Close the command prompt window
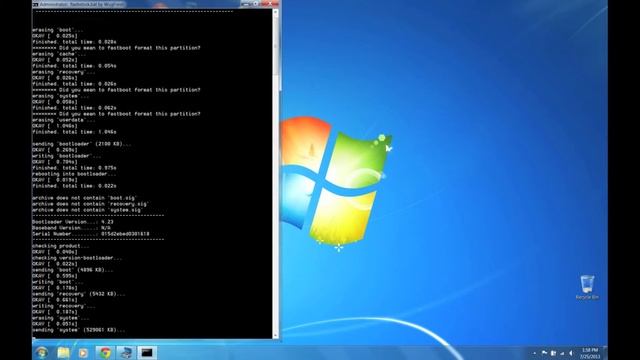Screen dimensions: 640x360 click(270, 4)
